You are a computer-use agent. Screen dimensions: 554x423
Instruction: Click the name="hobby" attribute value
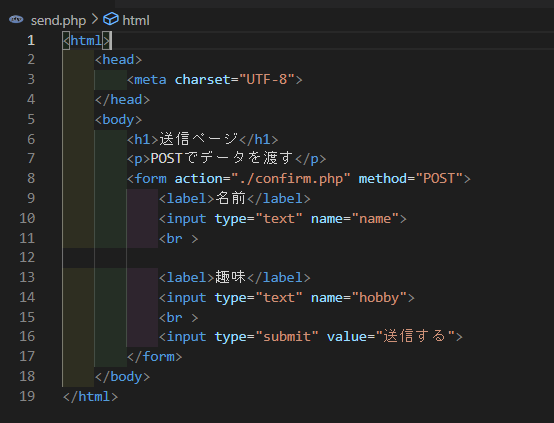(379, 298)
